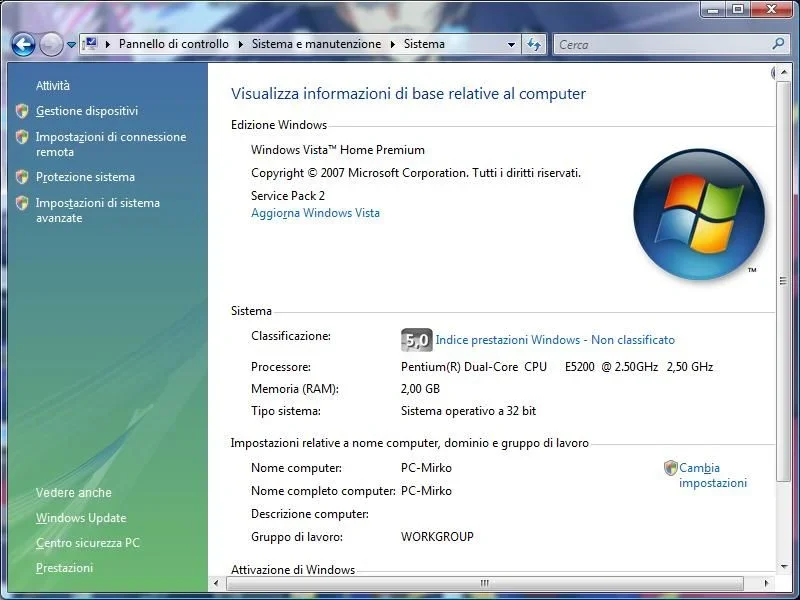Expand the arrow before Sistema breadcrumb

pos(393,44)
